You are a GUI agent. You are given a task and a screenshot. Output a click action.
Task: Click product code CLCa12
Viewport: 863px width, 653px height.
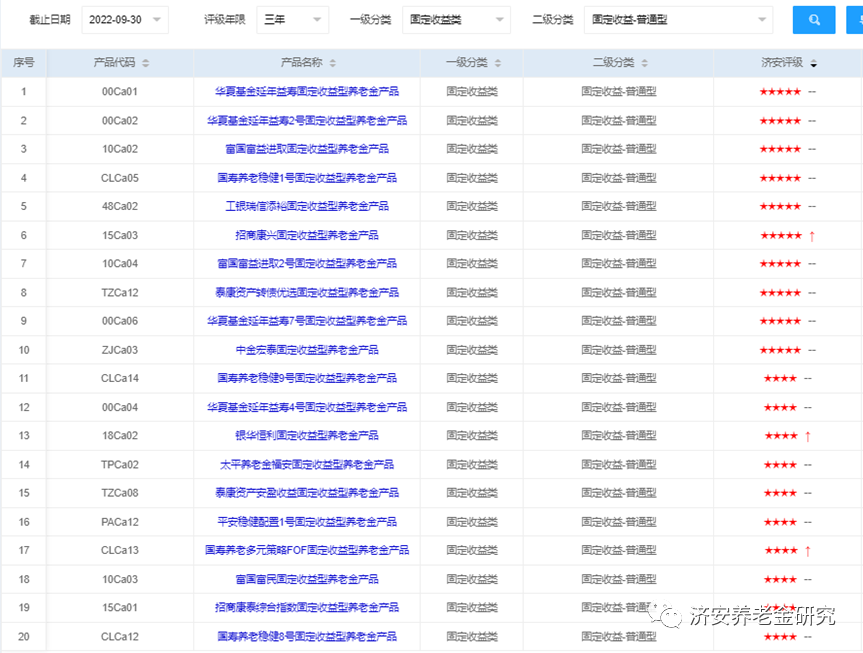tap(119, 636)
